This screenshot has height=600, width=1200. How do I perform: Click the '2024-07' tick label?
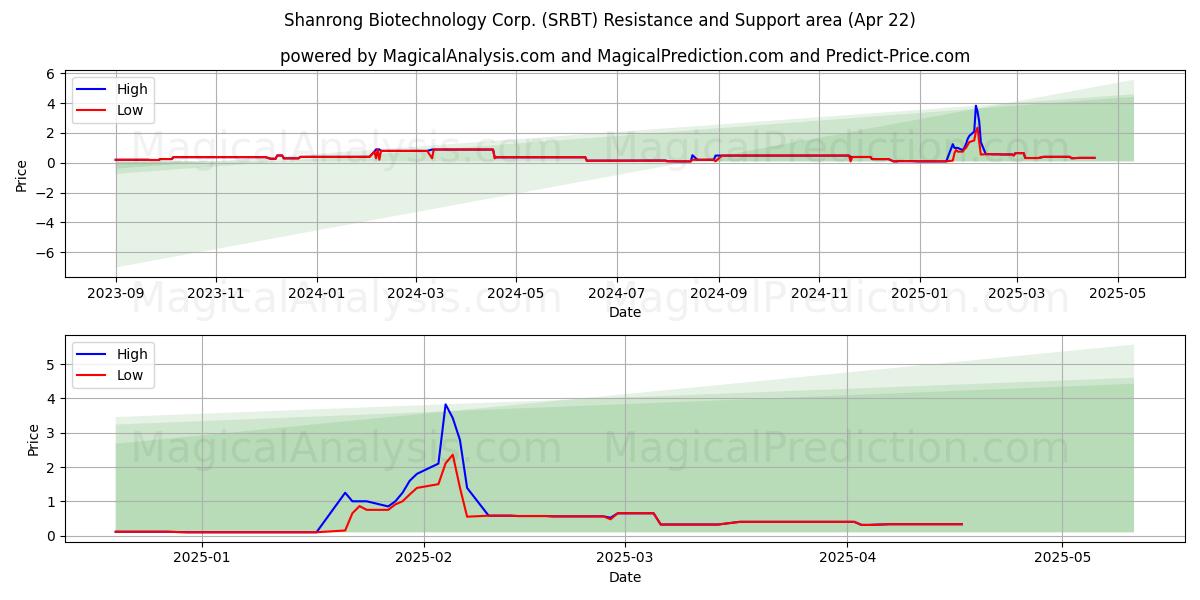pos(616,294)
